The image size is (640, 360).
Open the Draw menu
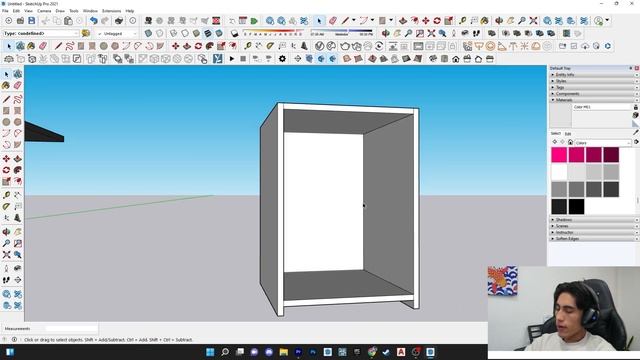[x=60, y=11]
